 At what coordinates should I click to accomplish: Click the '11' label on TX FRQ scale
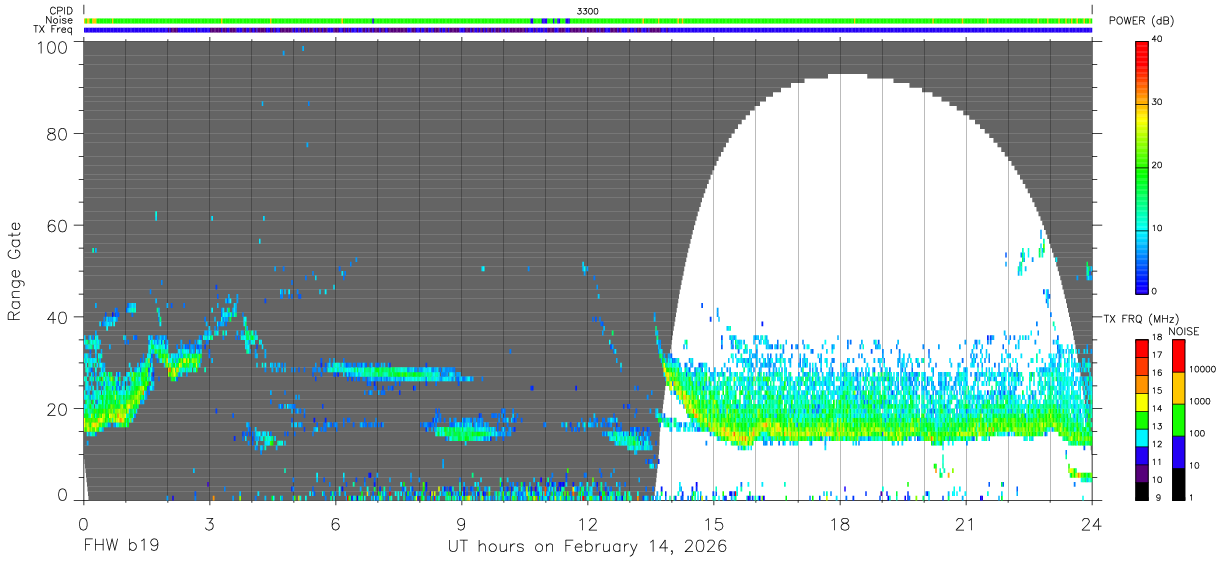(x=1157, y=462)
